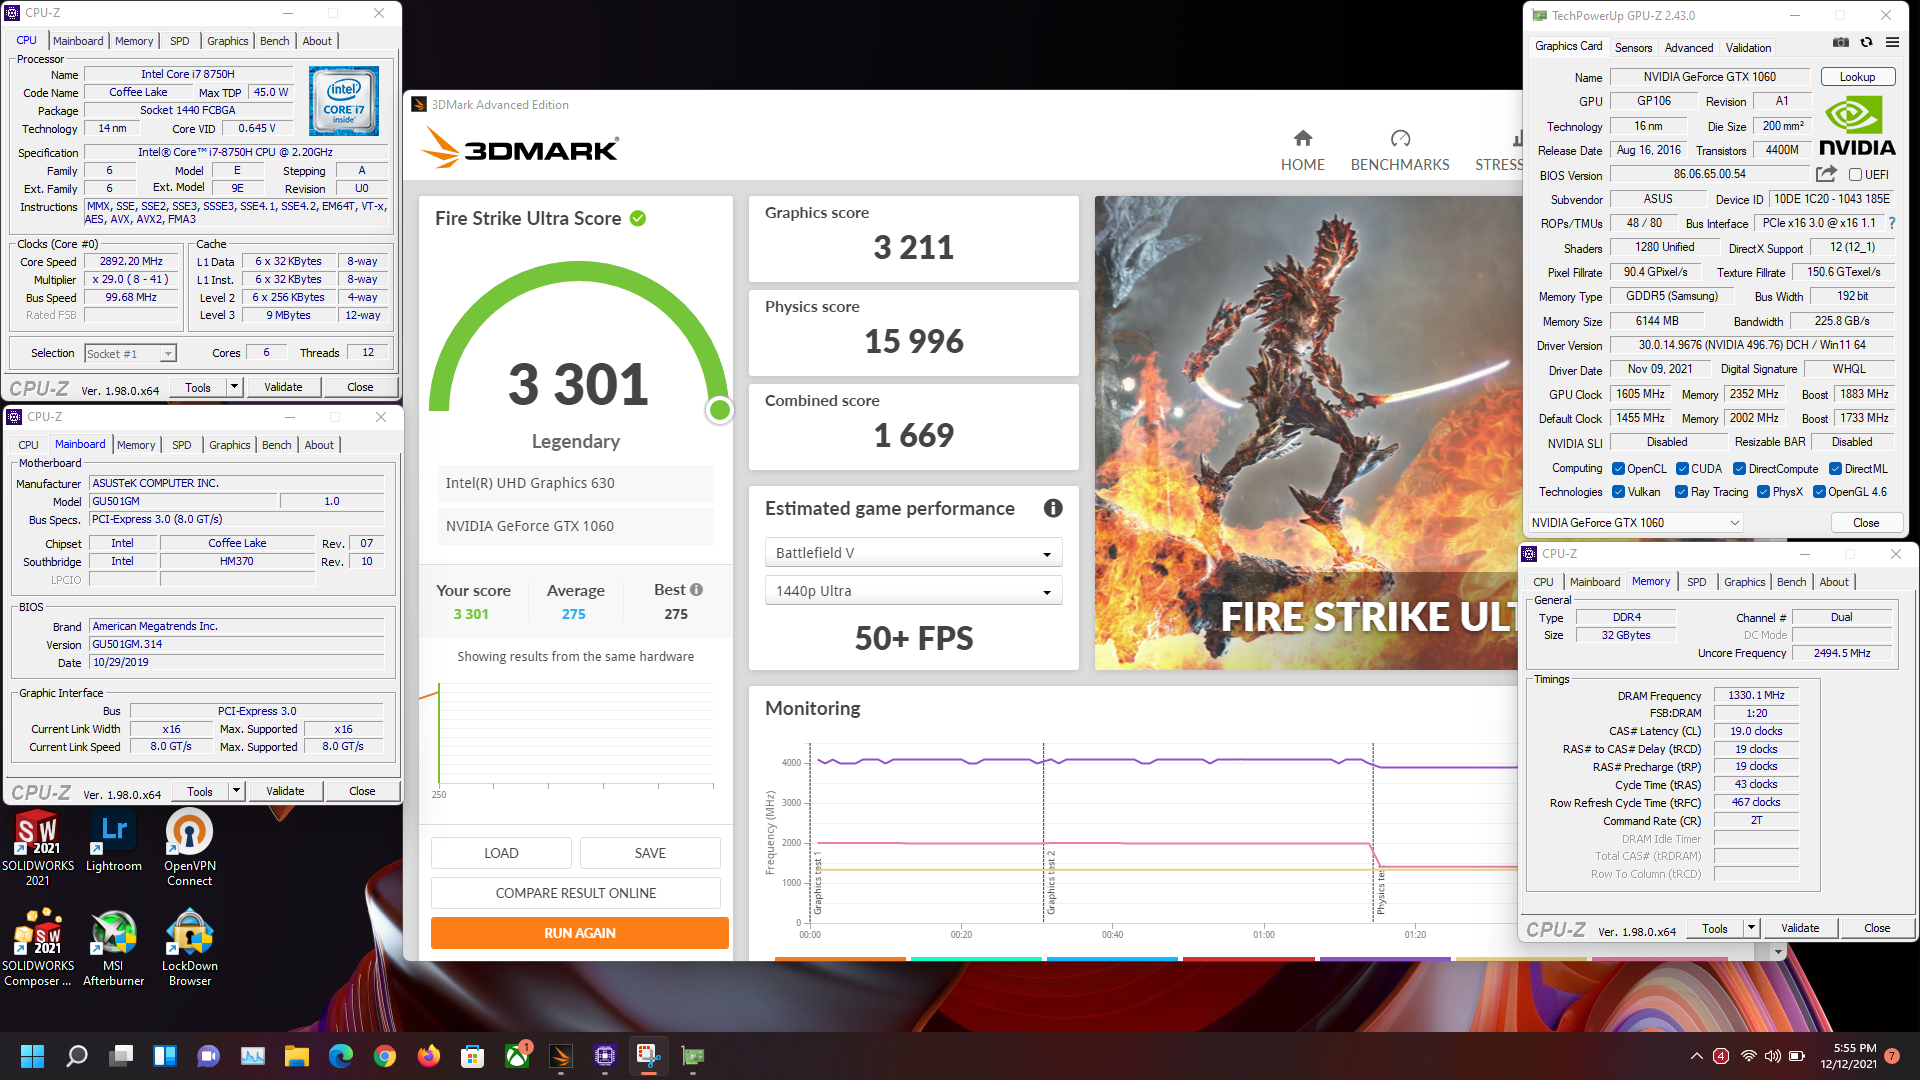The image size is (1920, 1080).
Task: Toggle the OpenCL checkbox
Action: click(x=1618, y=469)
